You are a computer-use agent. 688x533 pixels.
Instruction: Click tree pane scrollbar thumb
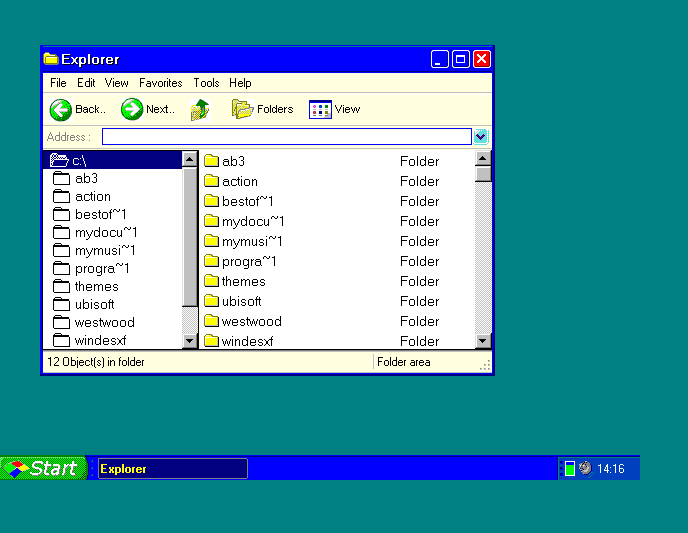[x=190, y=236]
